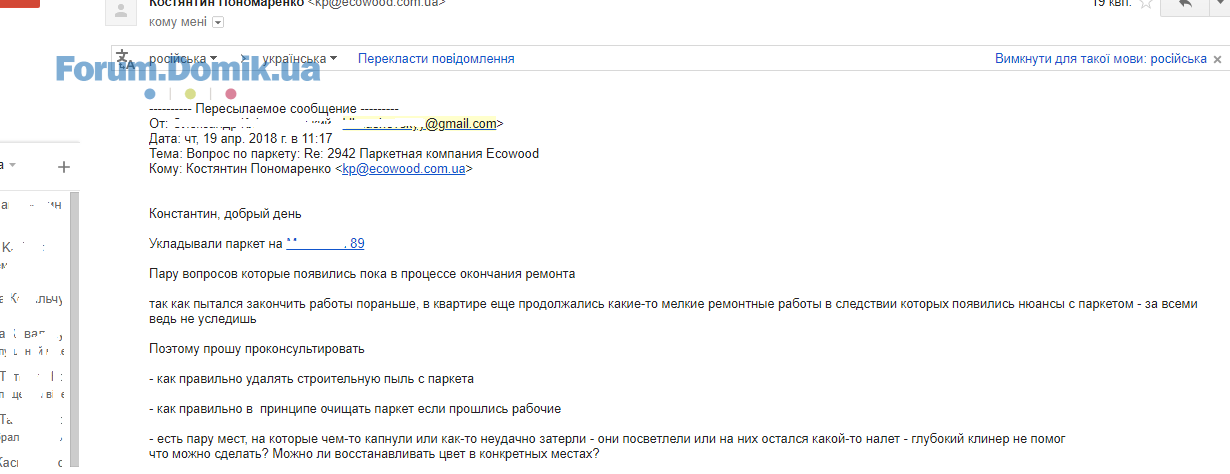Show details arrow next to "кому мені"

click(218, 23)
